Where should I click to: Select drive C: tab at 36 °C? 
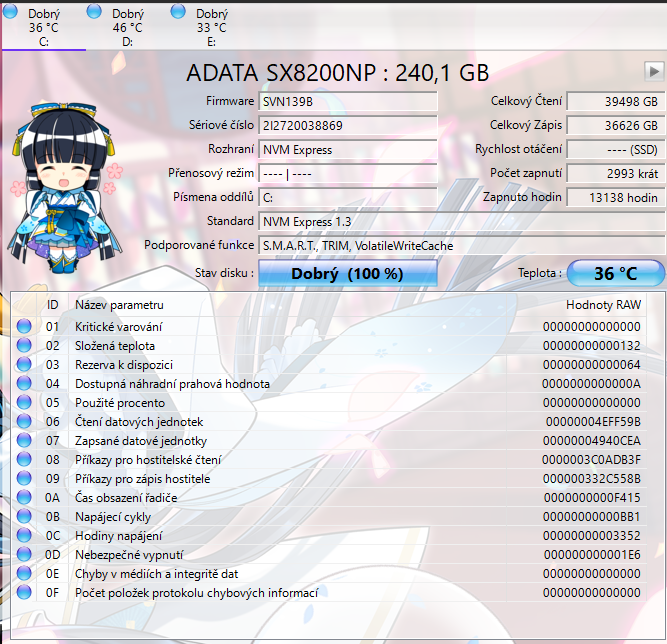(43, 27)
